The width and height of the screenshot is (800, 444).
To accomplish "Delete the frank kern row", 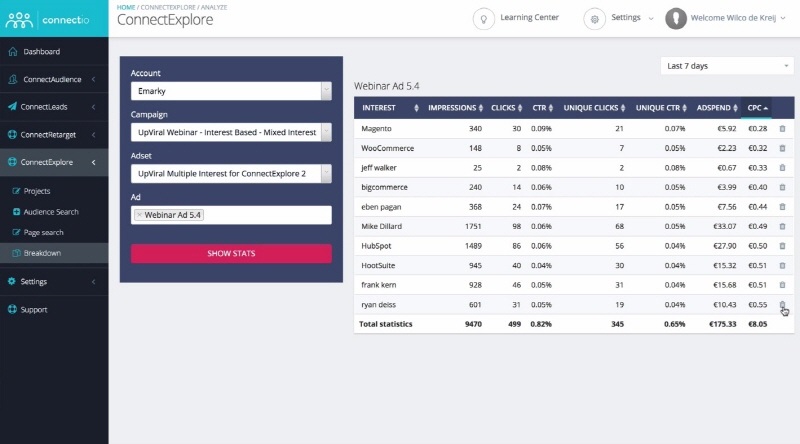I will [782, 285].
